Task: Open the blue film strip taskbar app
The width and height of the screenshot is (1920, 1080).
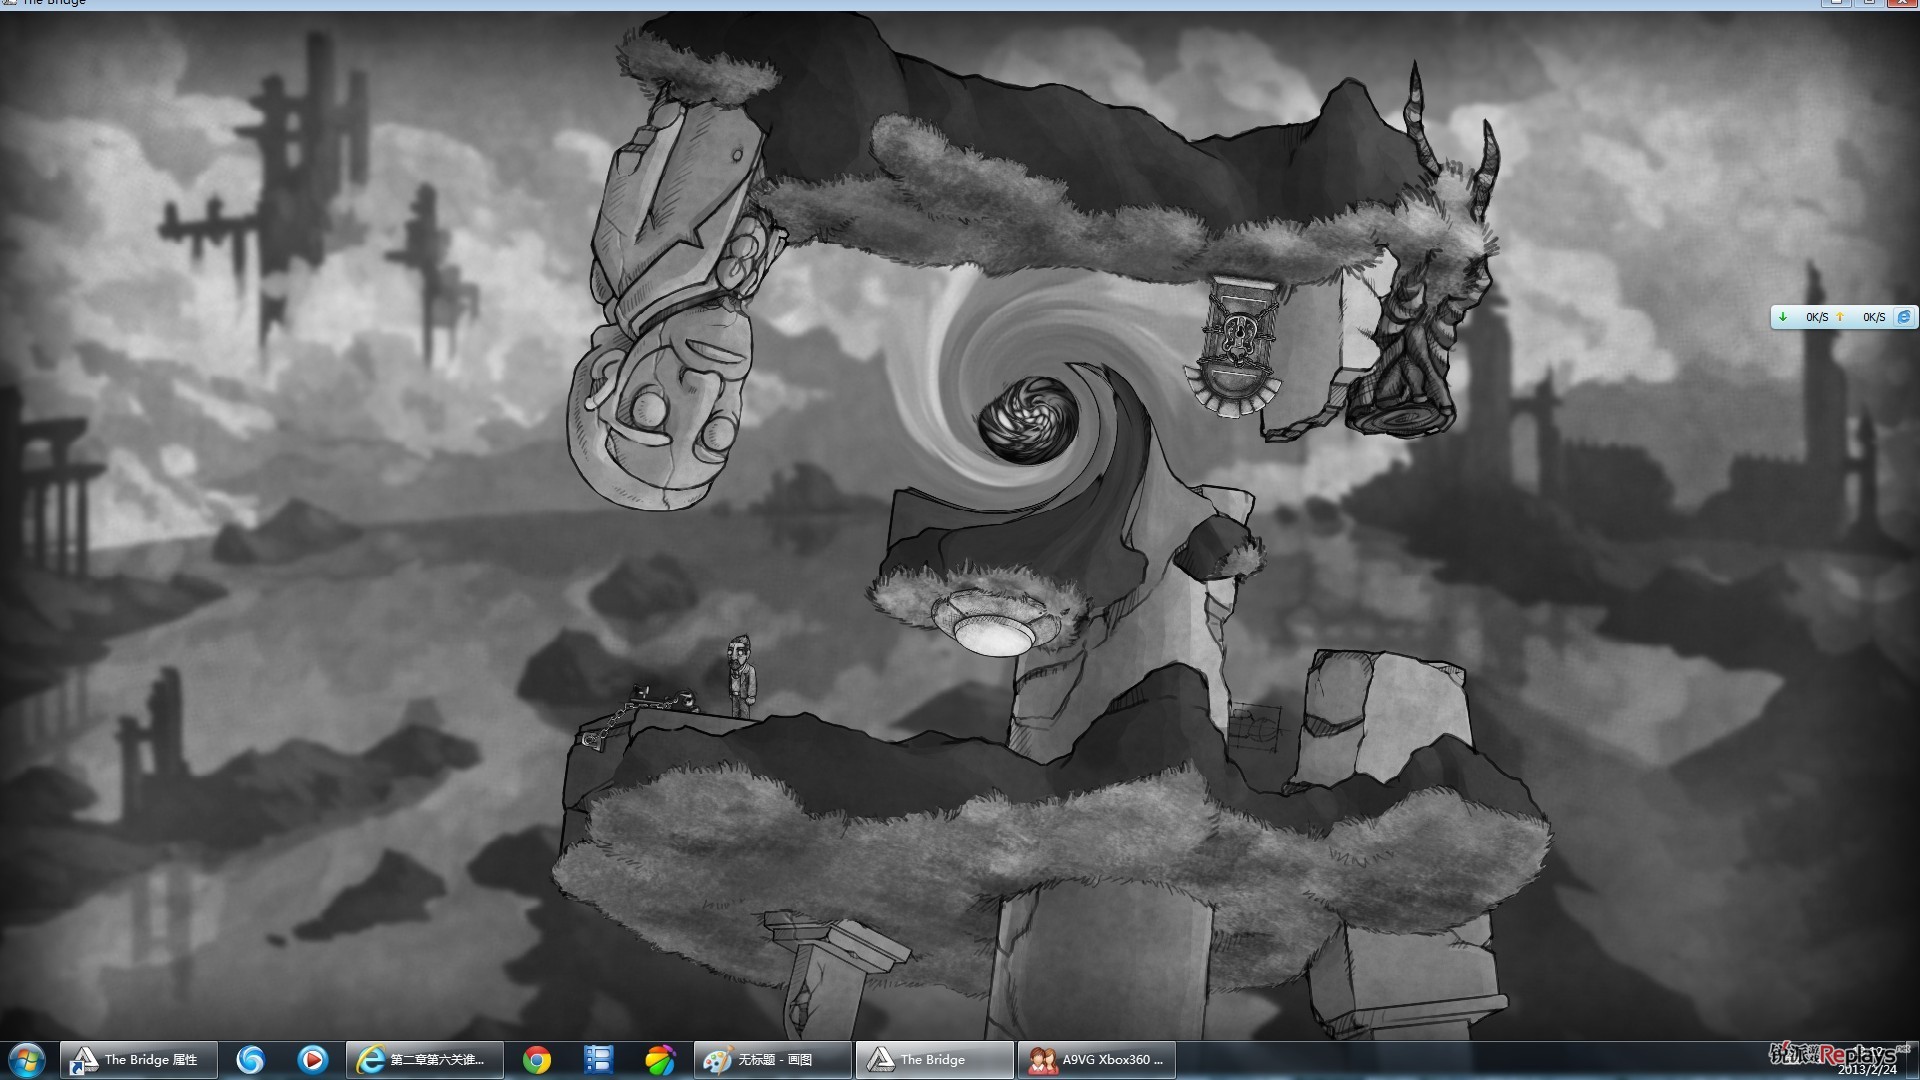Action: click(x=598, y=1060)
